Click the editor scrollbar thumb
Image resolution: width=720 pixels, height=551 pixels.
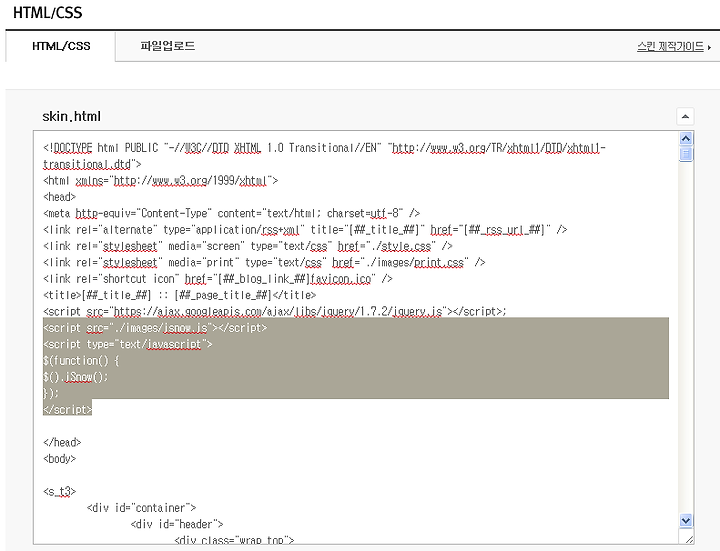click(686, 154)
